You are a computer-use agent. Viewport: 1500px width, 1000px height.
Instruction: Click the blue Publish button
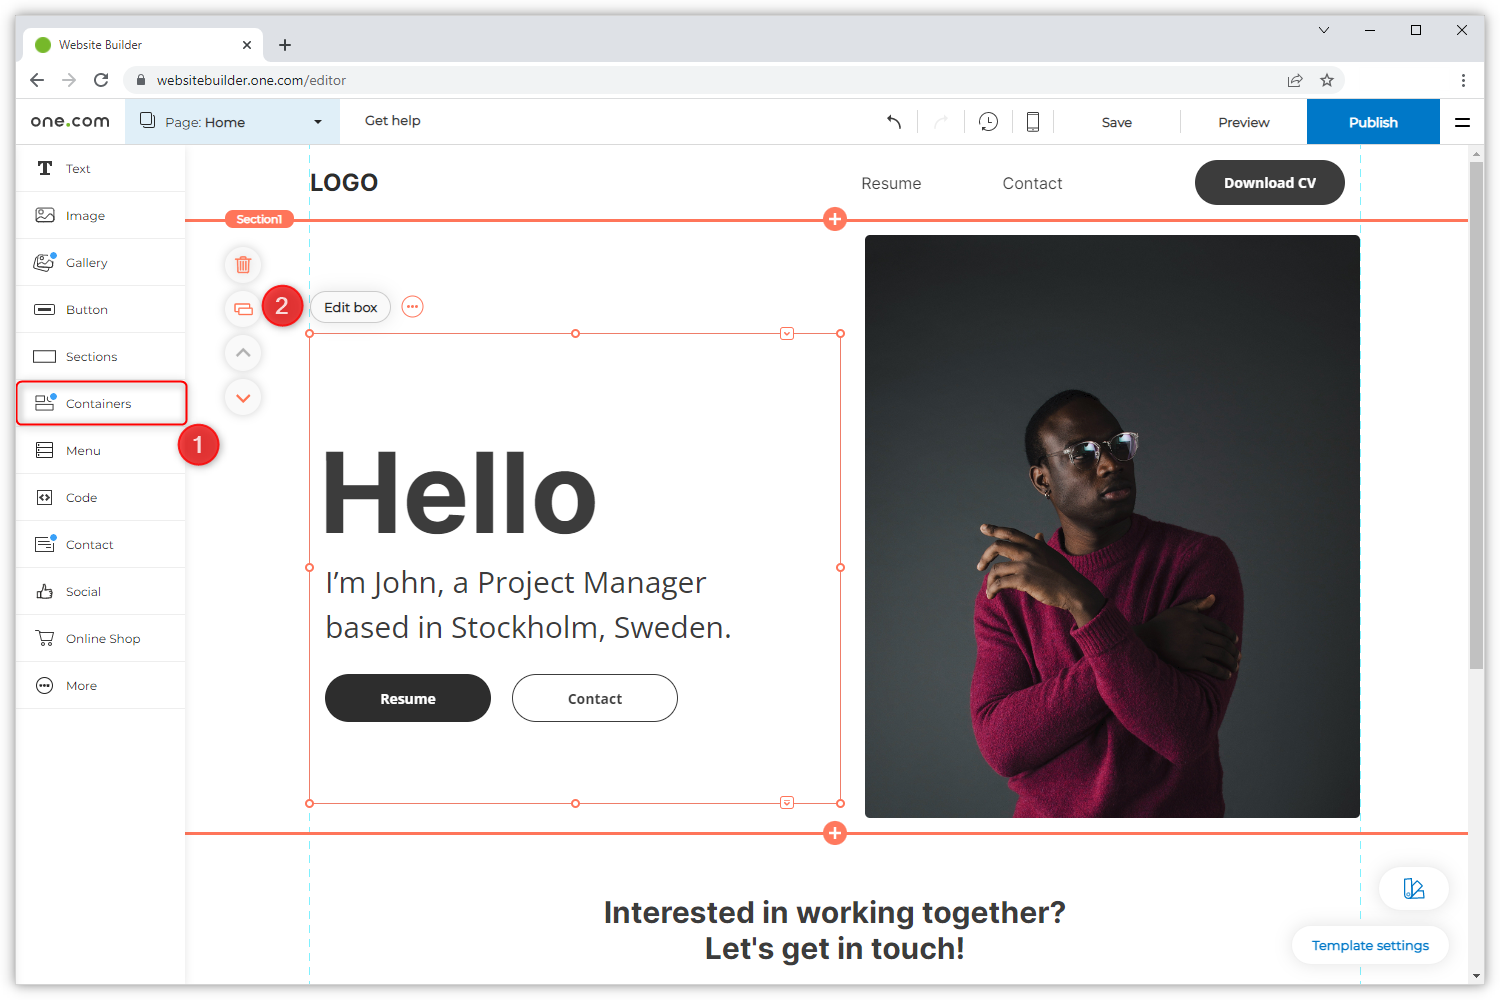coord(1372,122)
